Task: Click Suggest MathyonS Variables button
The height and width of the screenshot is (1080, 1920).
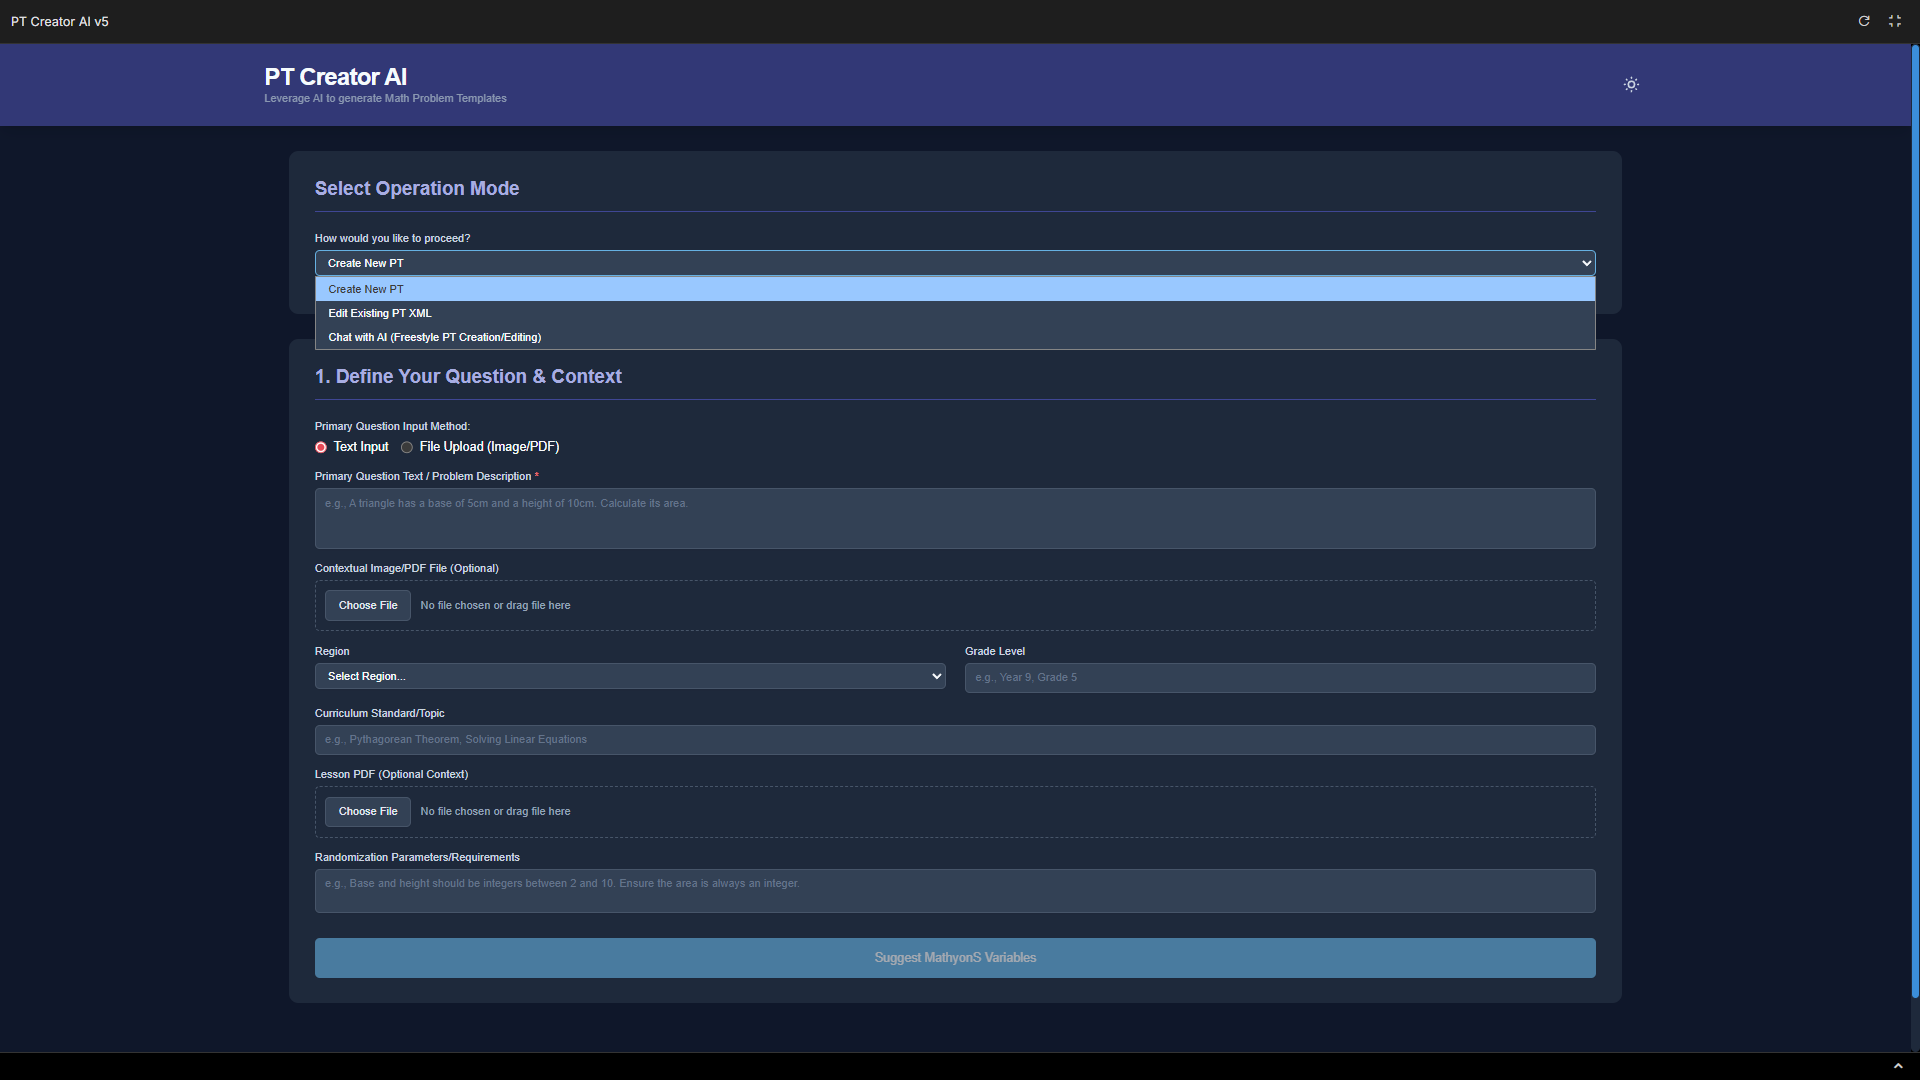Action: click(955, 958)
